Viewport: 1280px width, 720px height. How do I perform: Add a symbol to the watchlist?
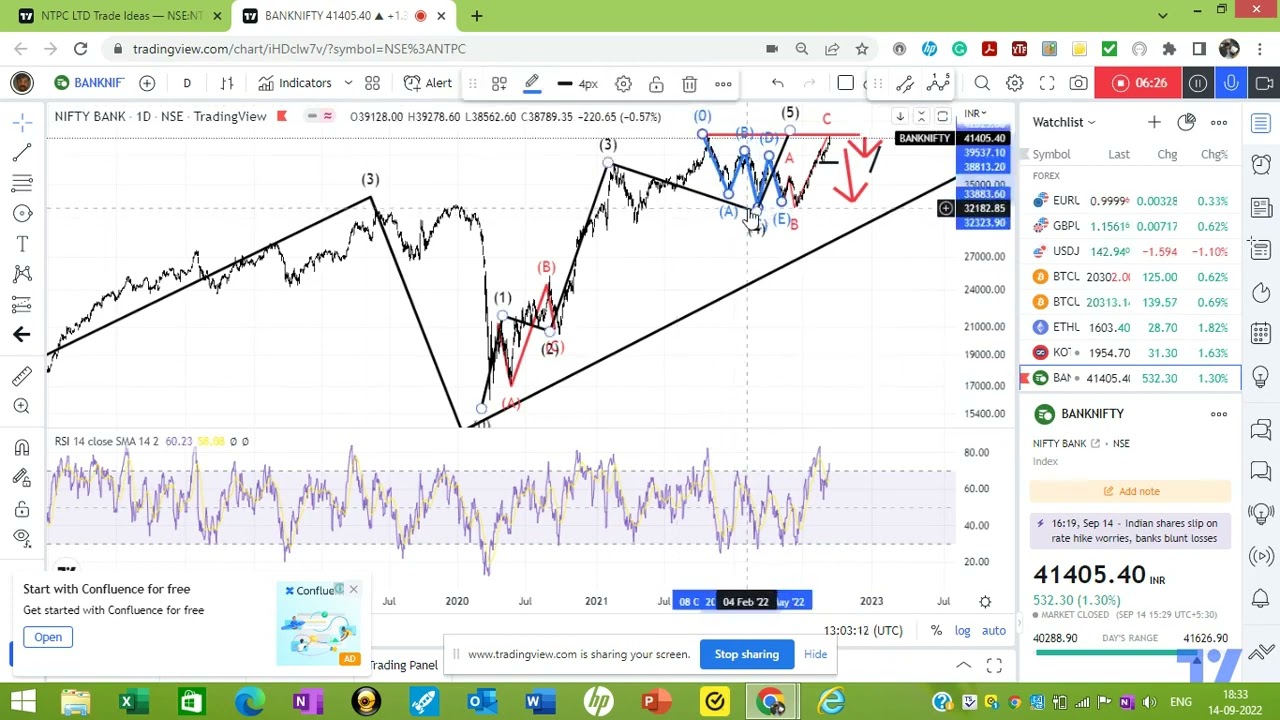[x=1154, y=122]
